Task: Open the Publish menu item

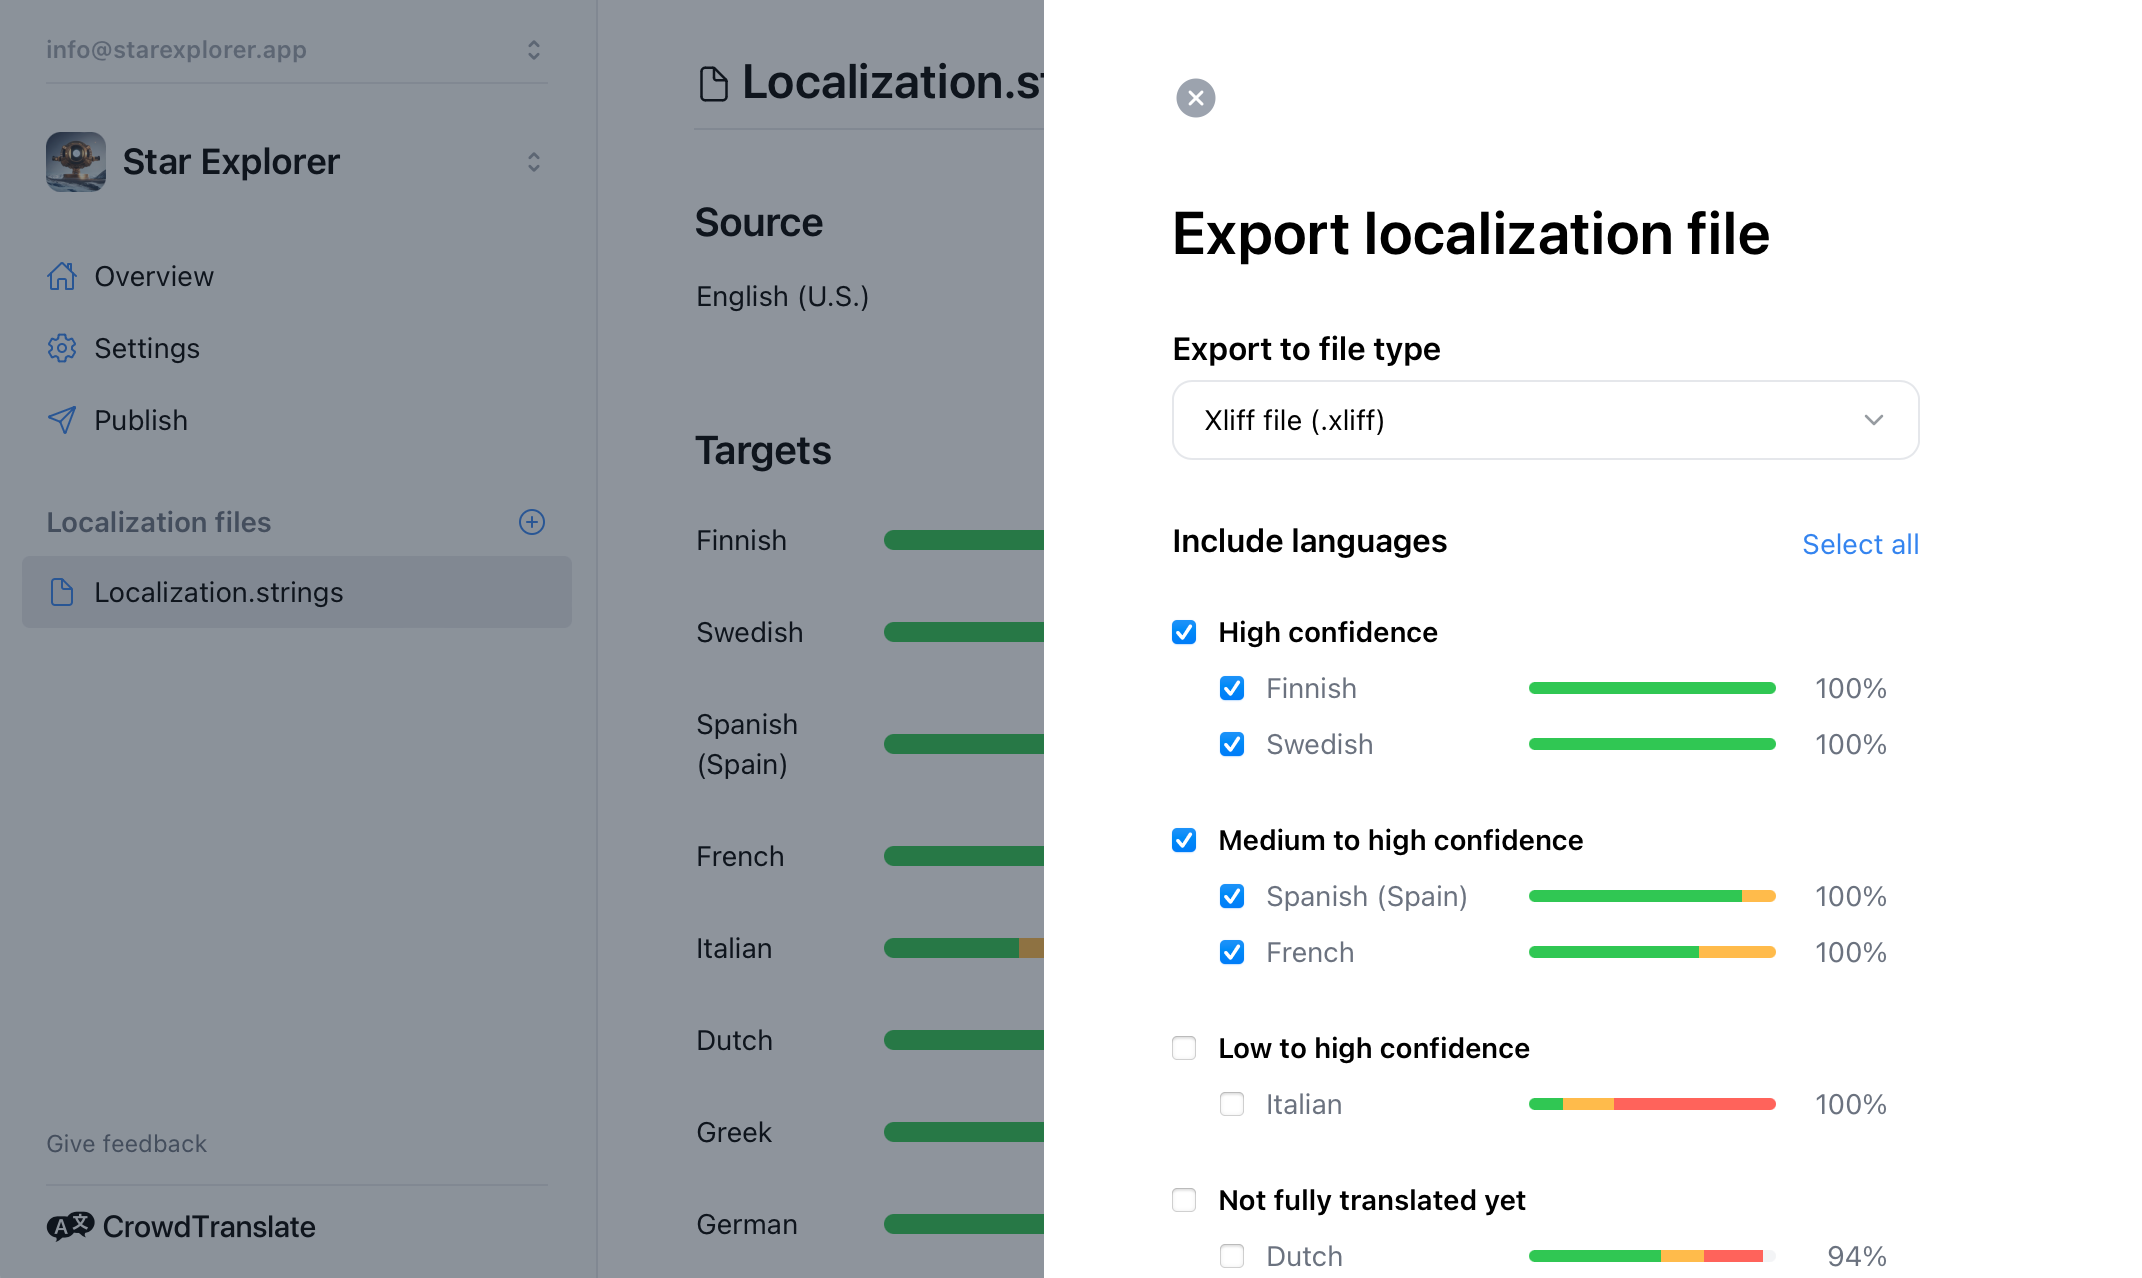Action: (141, 420)
